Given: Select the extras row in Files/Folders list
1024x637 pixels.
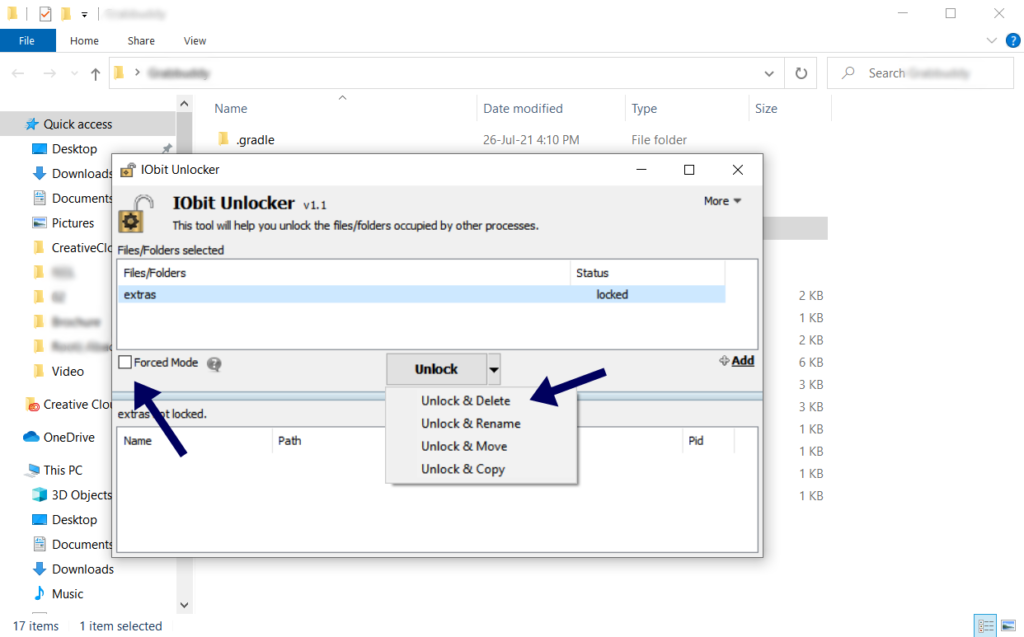Looking at the screenshot, I should click(x=300, y=294).
